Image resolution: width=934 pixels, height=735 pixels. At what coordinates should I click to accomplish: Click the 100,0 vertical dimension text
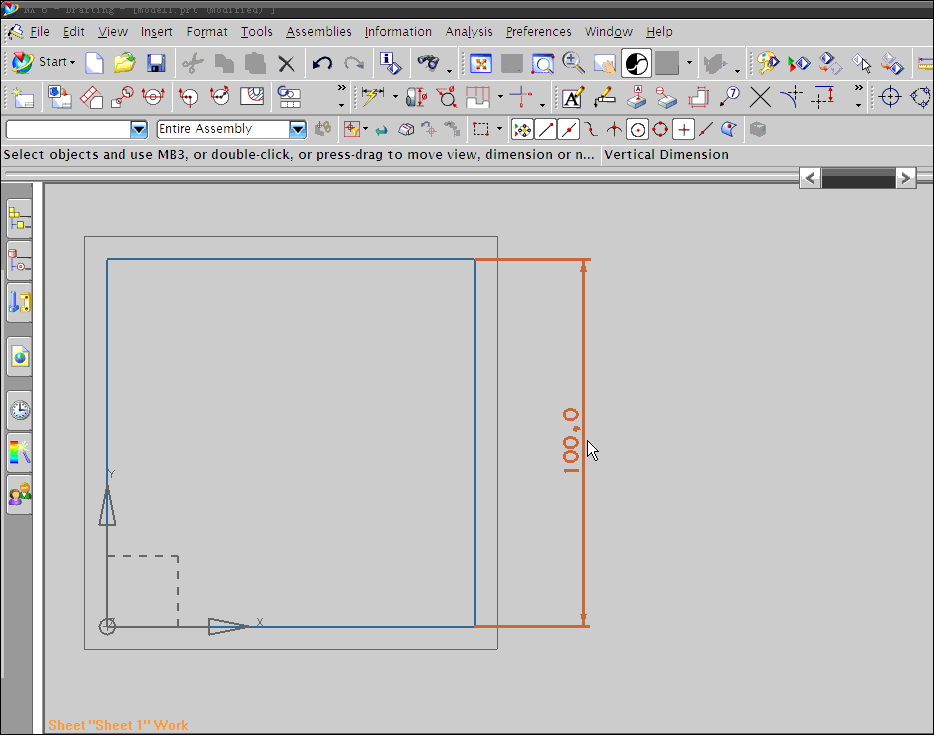pyautogui.click(x=571, y=440)
